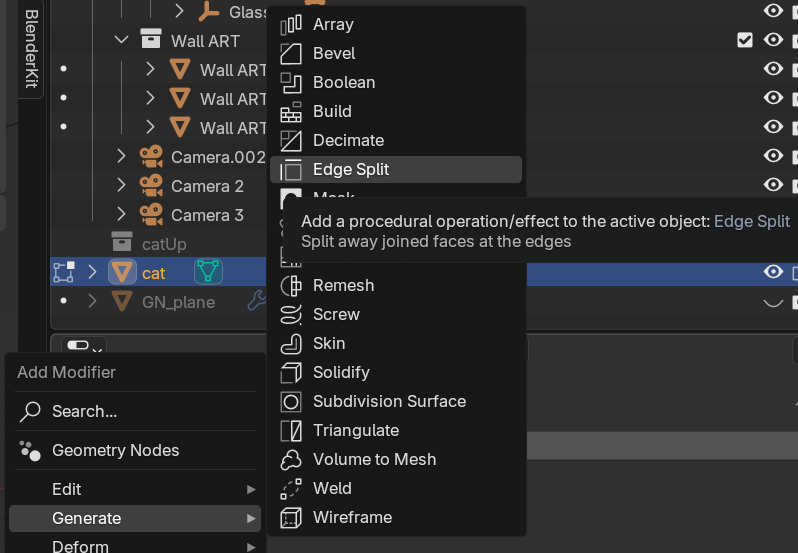Screen dimensions: 798x553
Task: Hide the cat object in viewport
Action: [773, 272]
